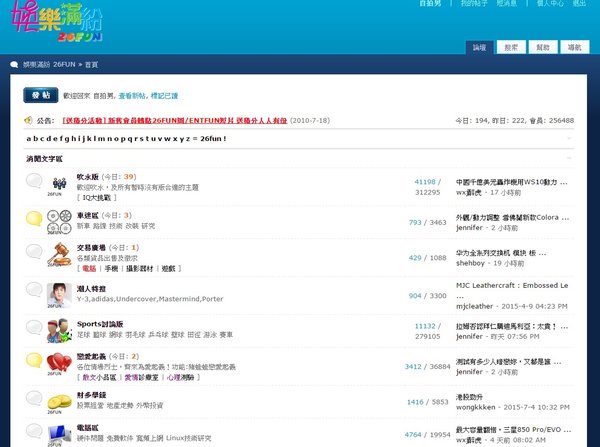Open the 戀愛起義 red hearts icon
Screen dimensions: 600x447
[x=59, y=363]
